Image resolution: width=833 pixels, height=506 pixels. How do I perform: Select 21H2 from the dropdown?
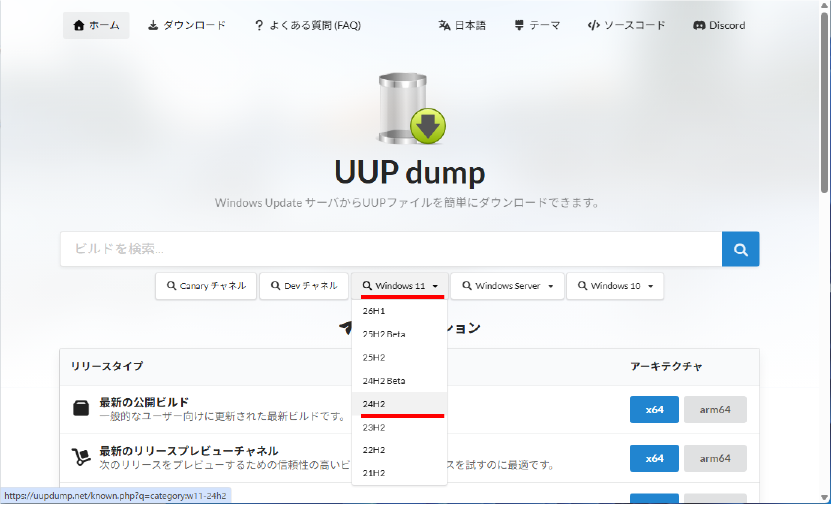point(400,473)
